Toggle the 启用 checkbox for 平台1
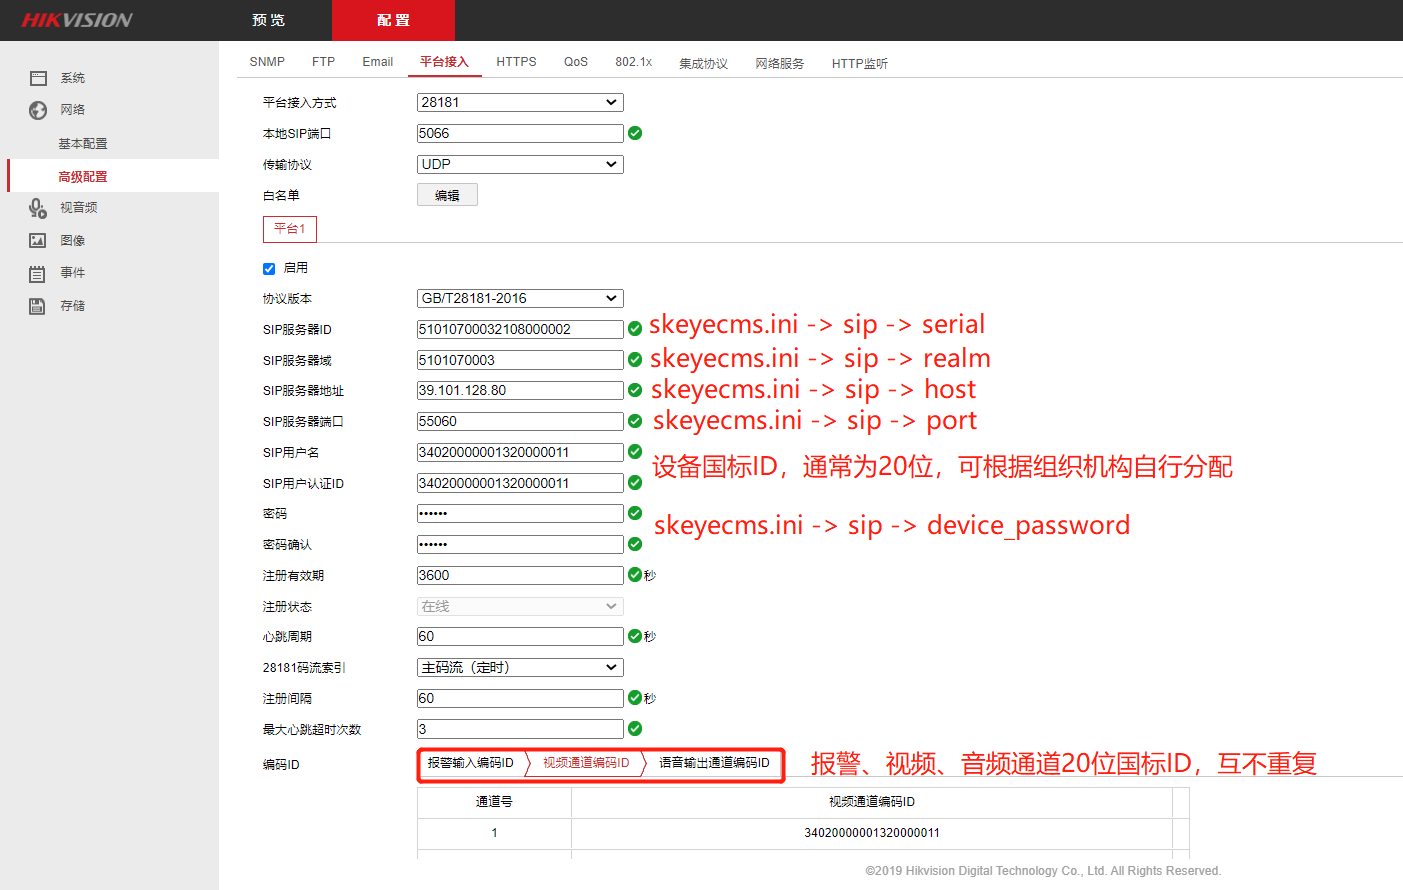 click(268, 267)
